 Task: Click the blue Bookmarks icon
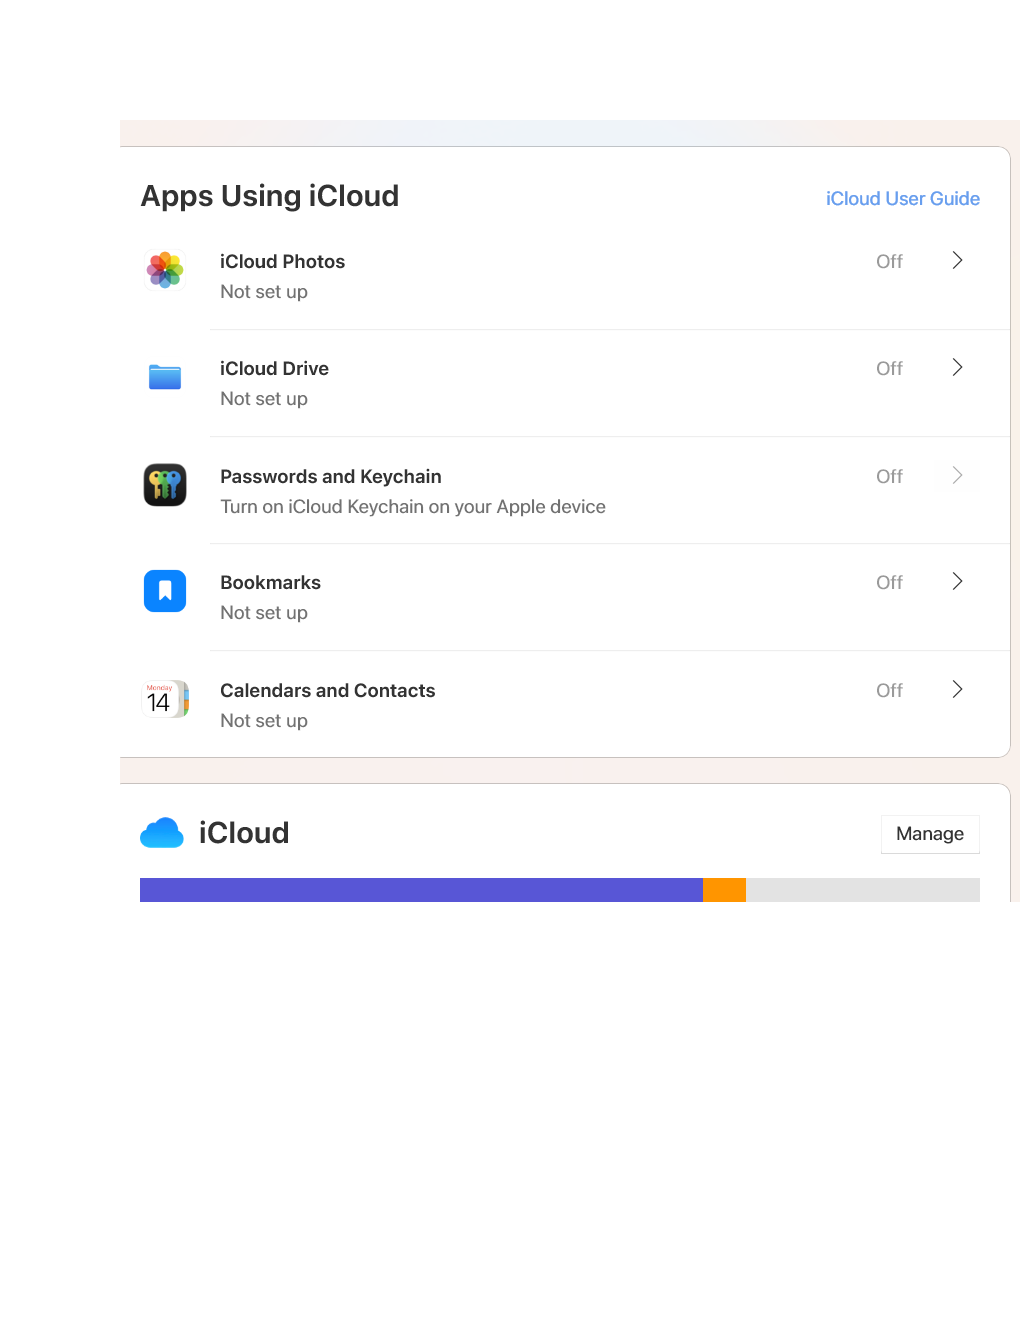[165, 591]
